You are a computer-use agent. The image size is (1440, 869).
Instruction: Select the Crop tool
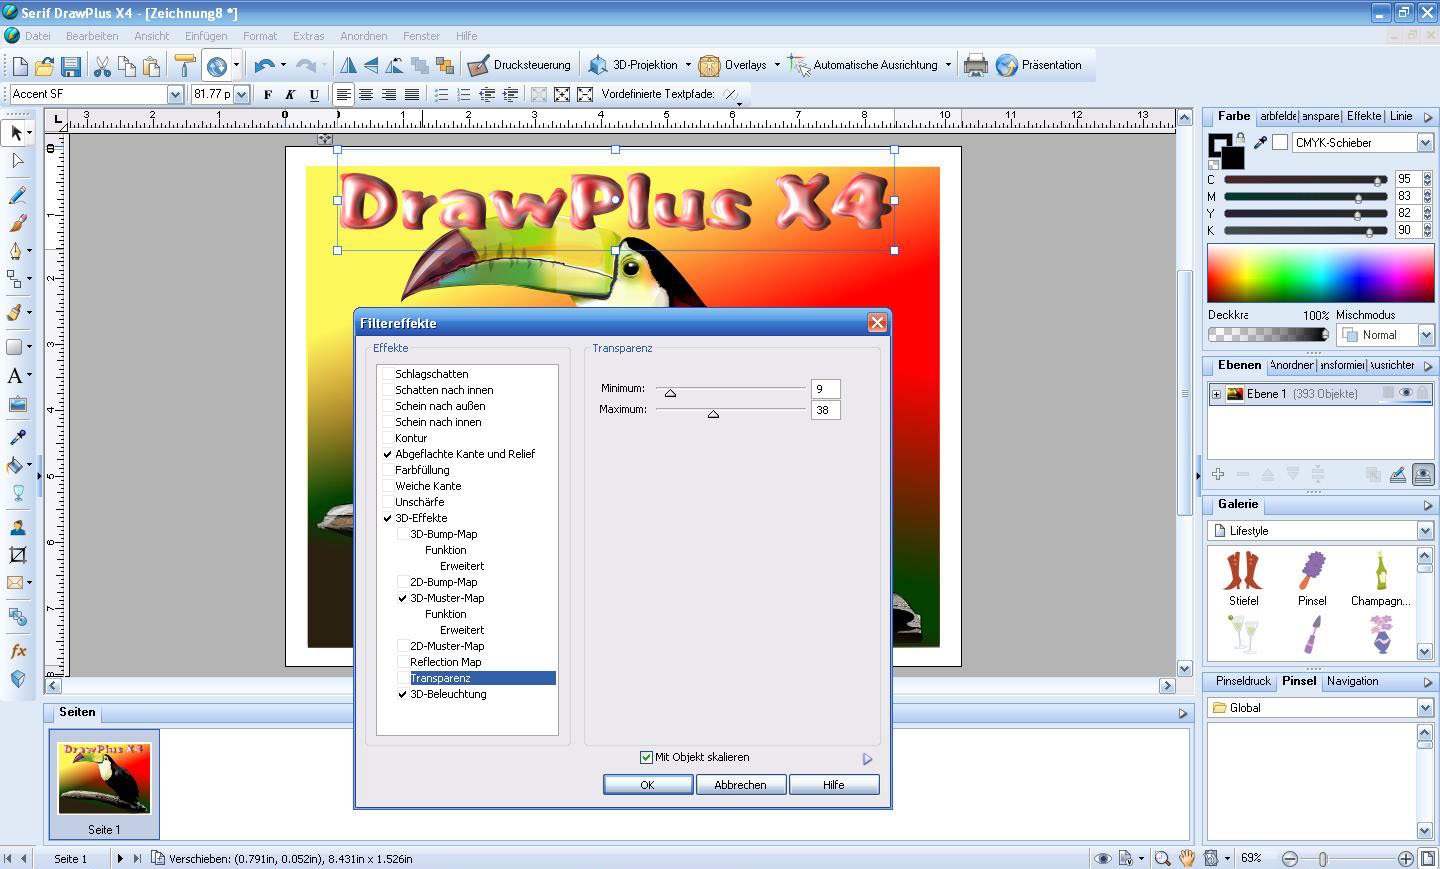tap(16, 555)
